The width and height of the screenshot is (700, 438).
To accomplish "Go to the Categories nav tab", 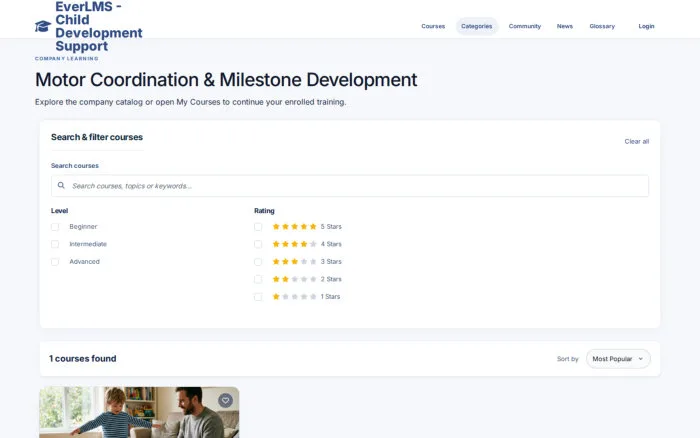I will [x=476, y=26].
